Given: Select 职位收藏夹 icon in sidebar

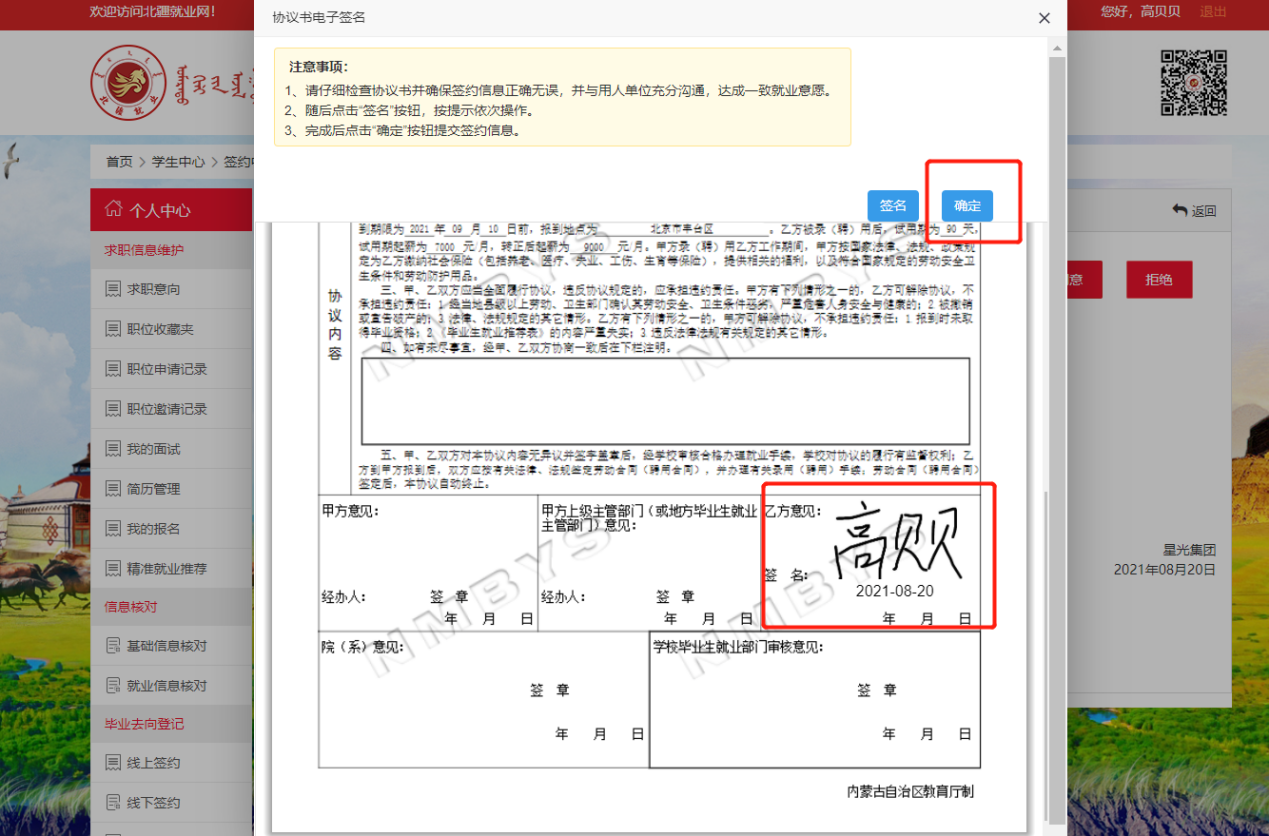Looking at the screenshot, I should coord(112,329).
